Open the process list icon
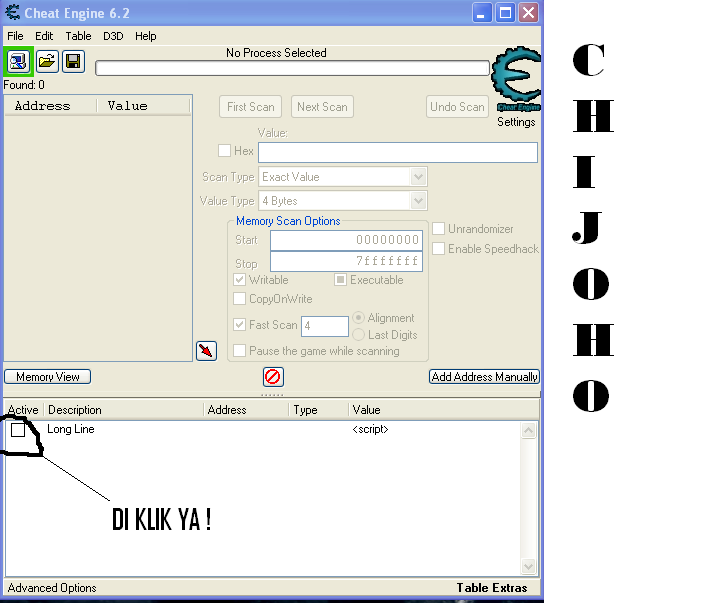 (x=18, y=61)
